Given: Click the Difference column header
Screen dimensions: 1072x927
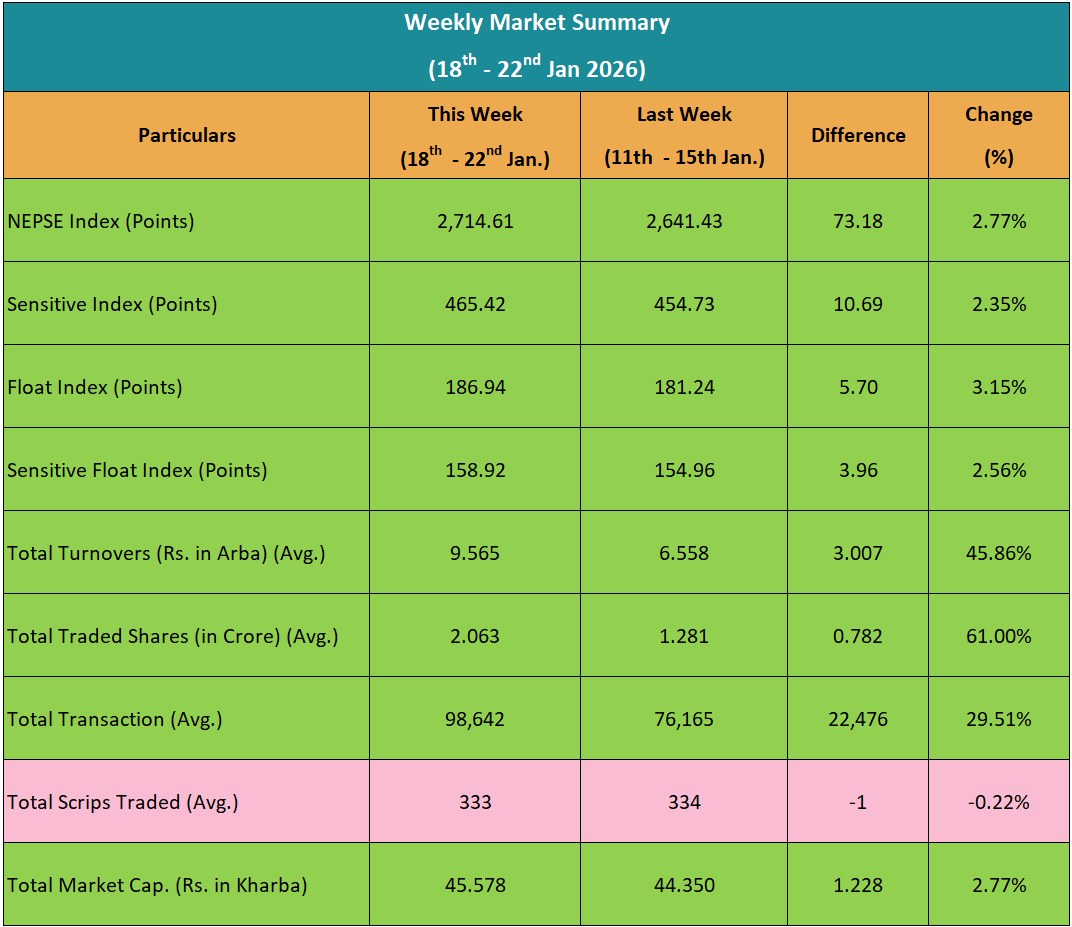Looking at the screenshot, I should pos(858,135).
